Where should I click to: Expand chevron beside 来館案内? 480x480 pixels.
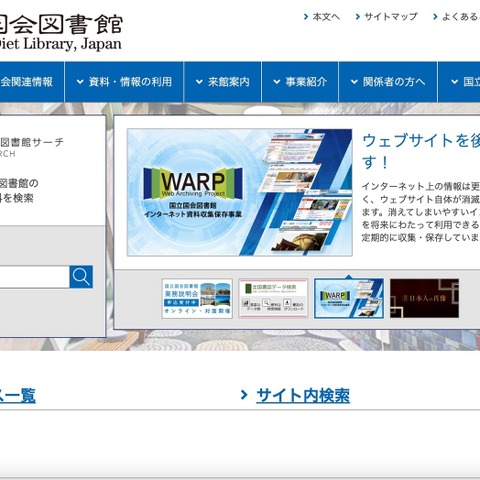click(199, 82)
